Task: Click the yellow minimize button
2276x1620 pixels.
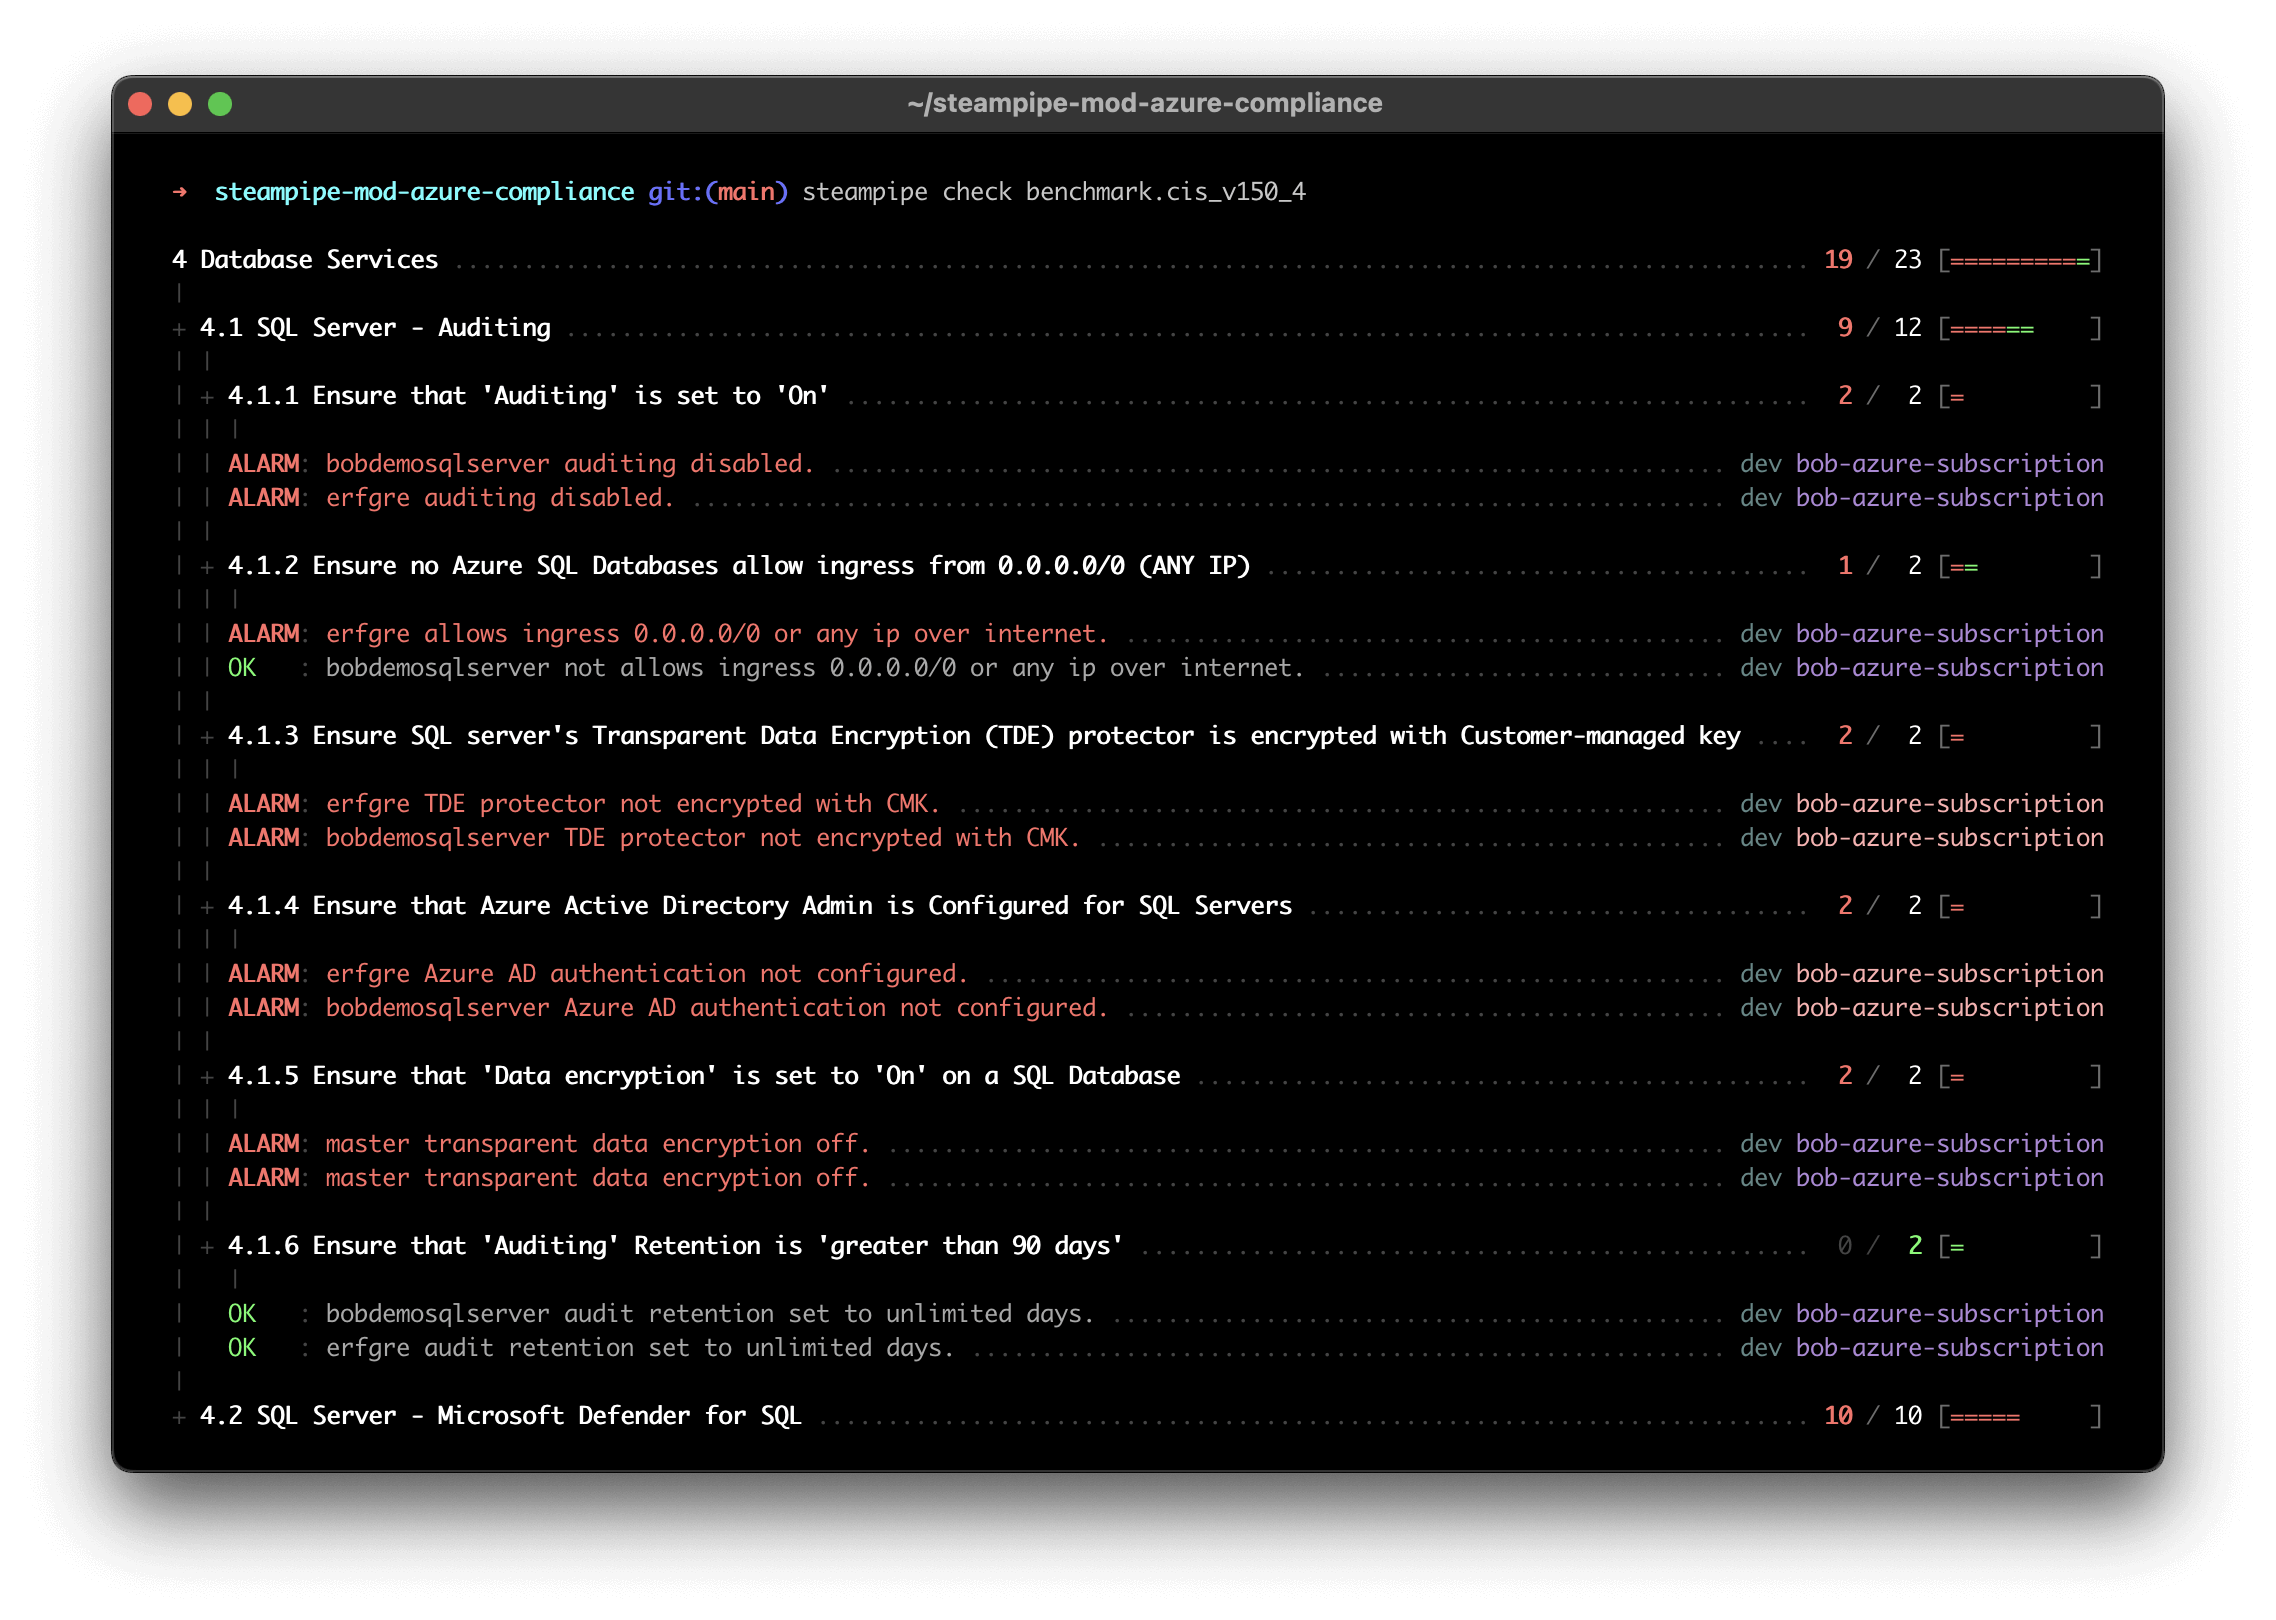Action: tap(180, 103)
